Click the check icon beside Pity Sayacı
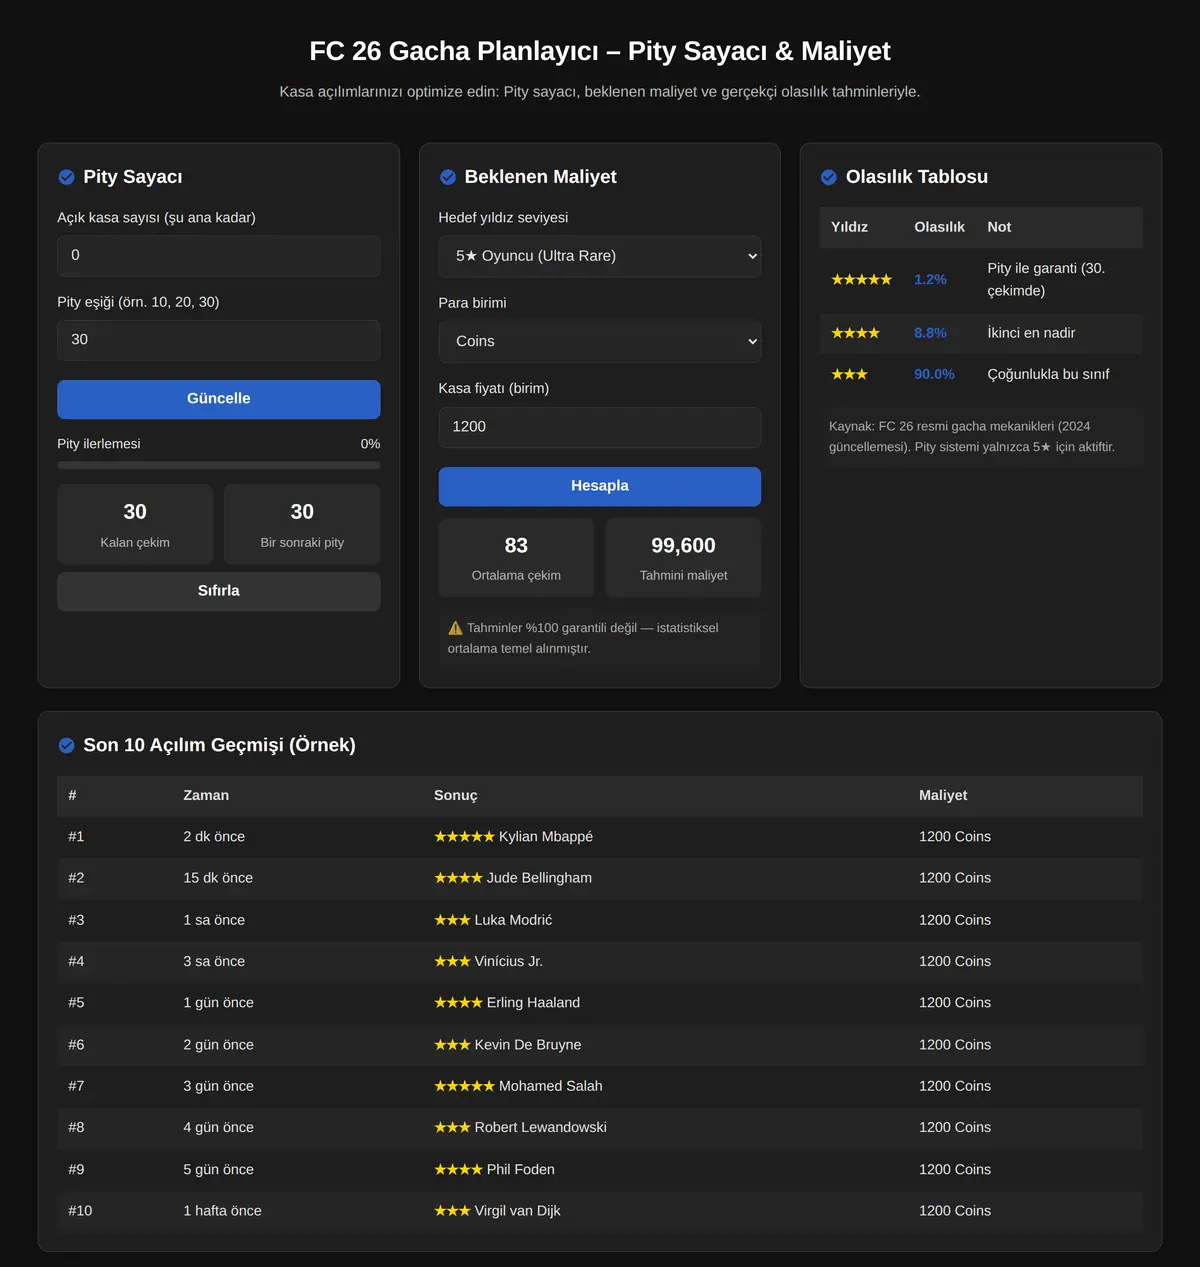Screen dimensions: 1200x1267 [x=66, y=177]
